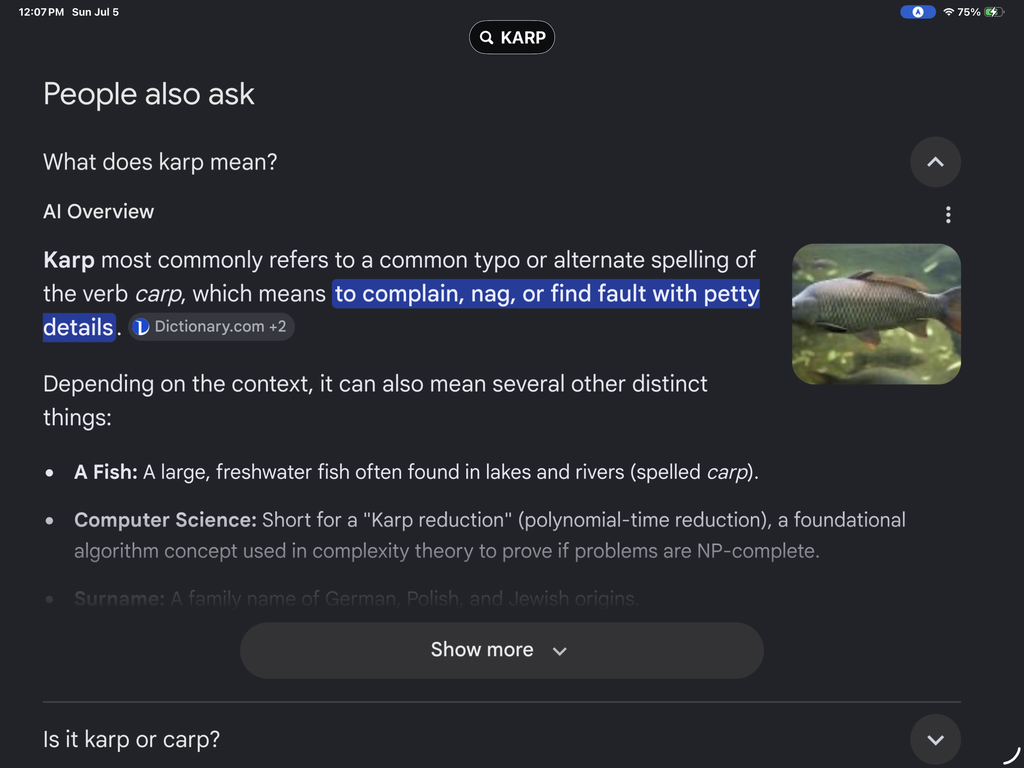Tap the magnifier icon in the KARP search pill
Image resolution: width=1024 pixels, height=768 pixels.
487,38
